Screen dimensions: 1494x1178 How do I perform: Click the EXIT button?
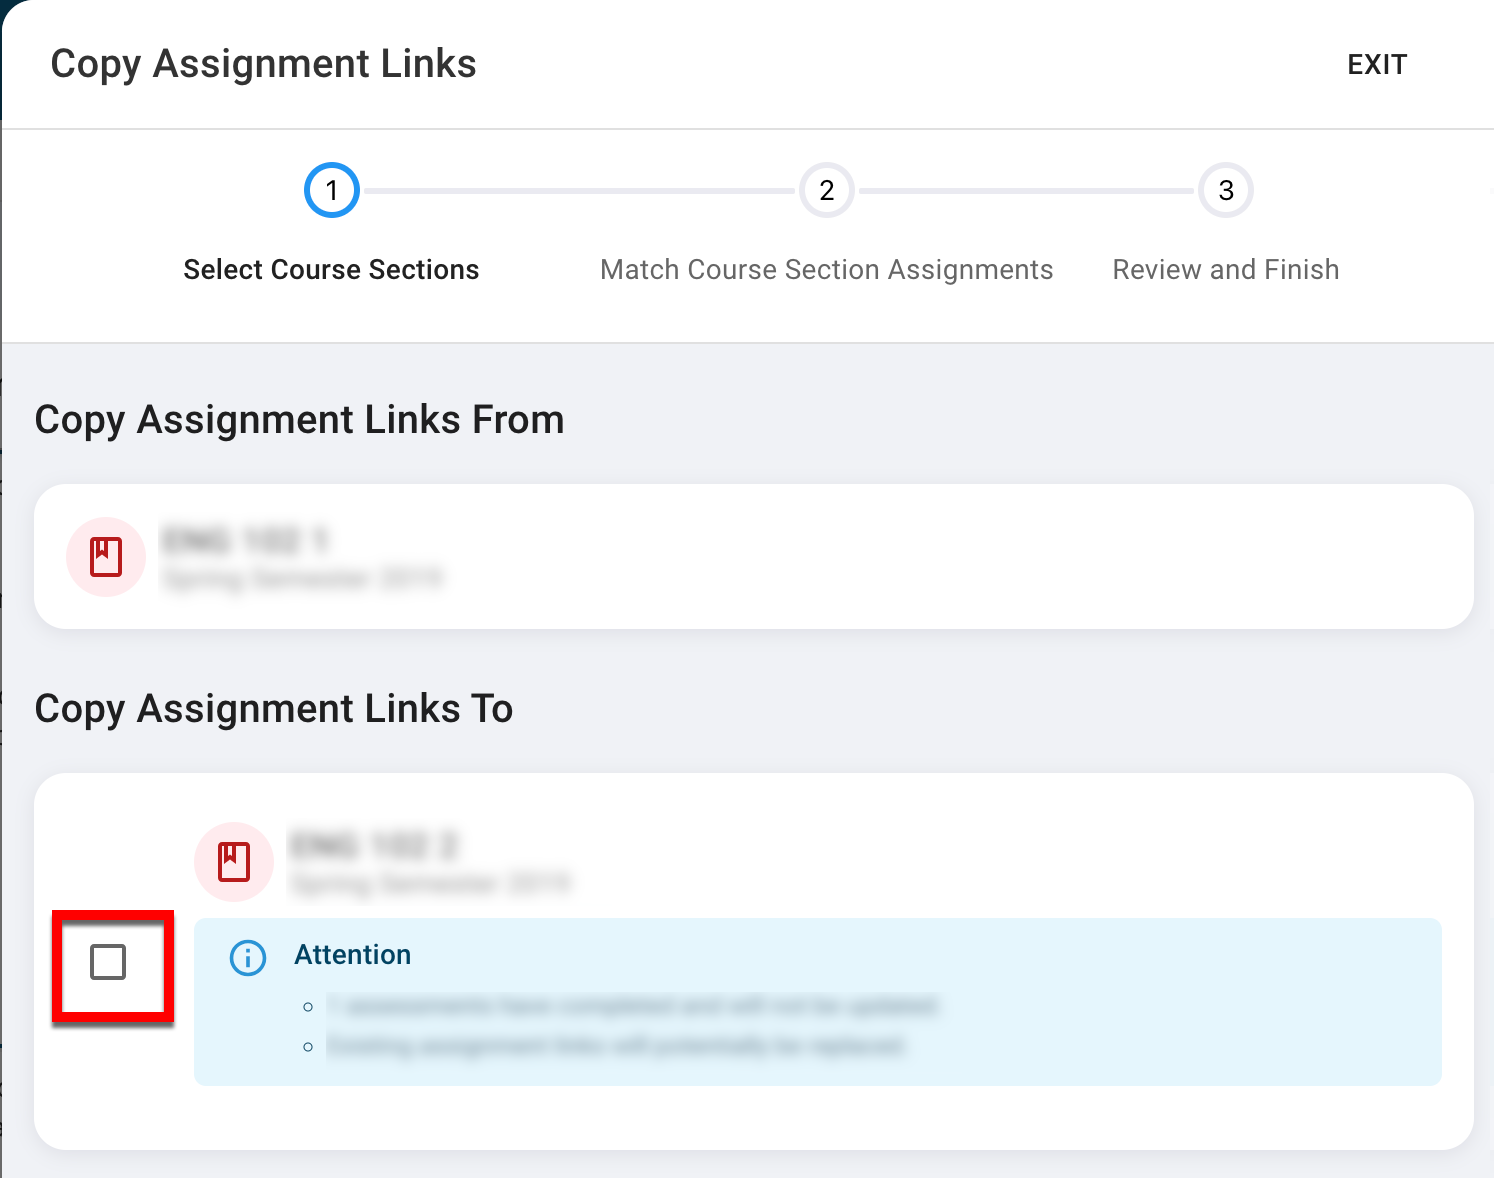[x=1376, y=65]
